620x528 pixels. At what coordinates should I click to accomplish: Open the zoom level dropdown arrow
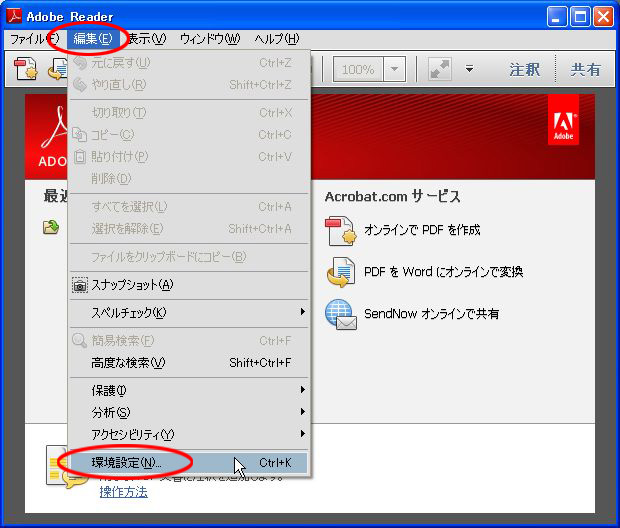pyautogui.click(x=394, y=70)
